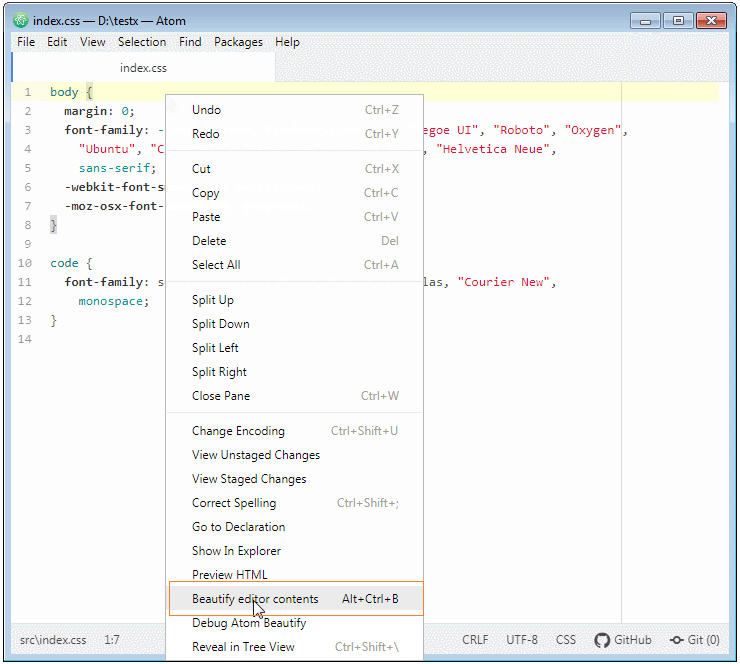This screenshot has height=664, width=740.
Task: Open the Git (0) status panel
Action: [x=694, y=640]
